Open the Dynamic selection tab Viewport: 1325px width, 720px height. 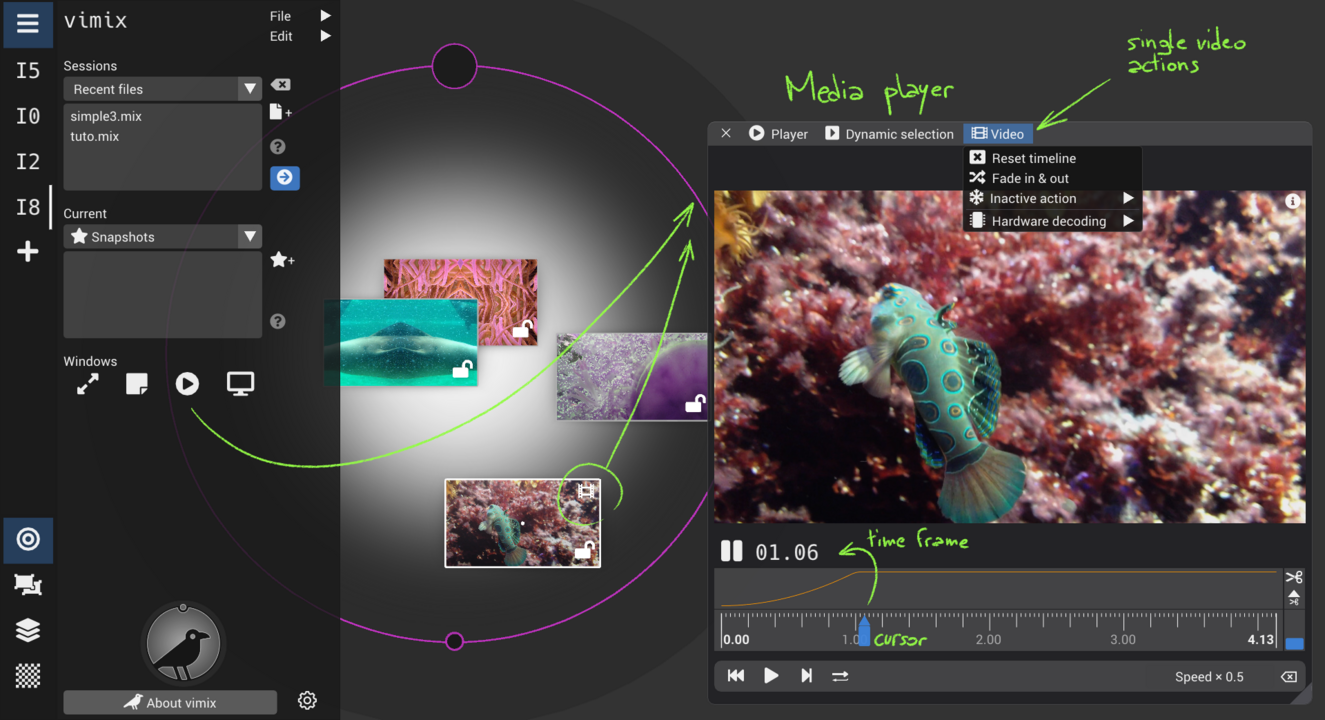tap(889, 134)
